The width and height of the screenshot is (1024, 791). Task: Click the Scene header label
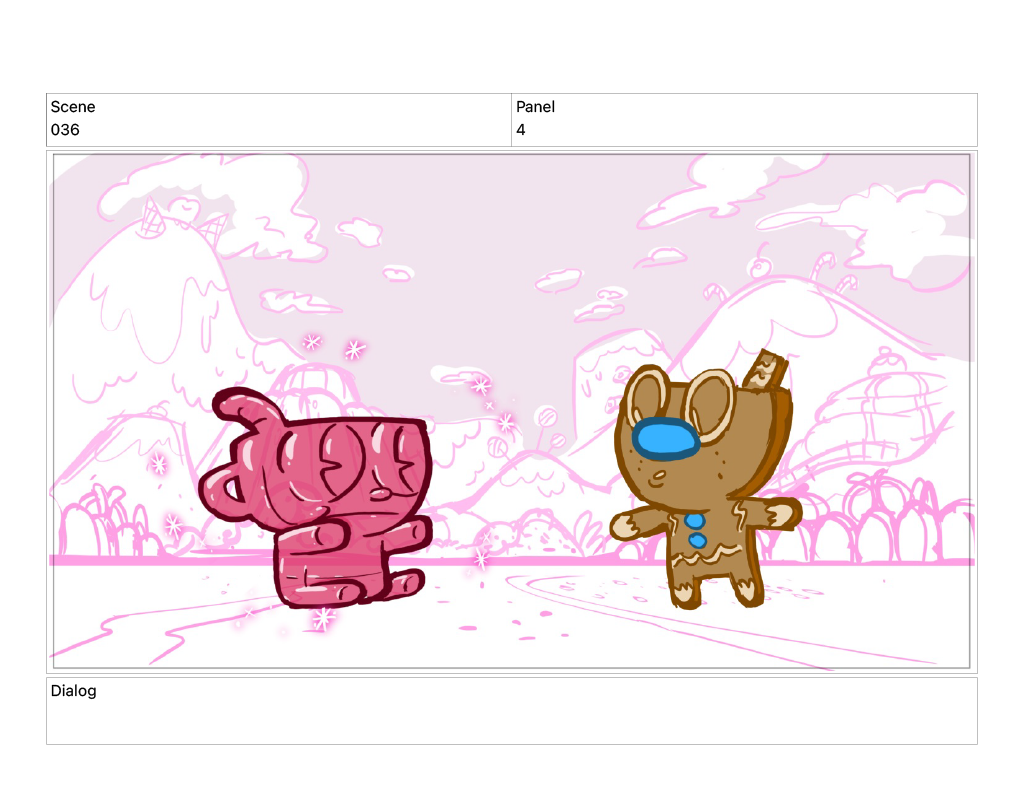[73, 107]
